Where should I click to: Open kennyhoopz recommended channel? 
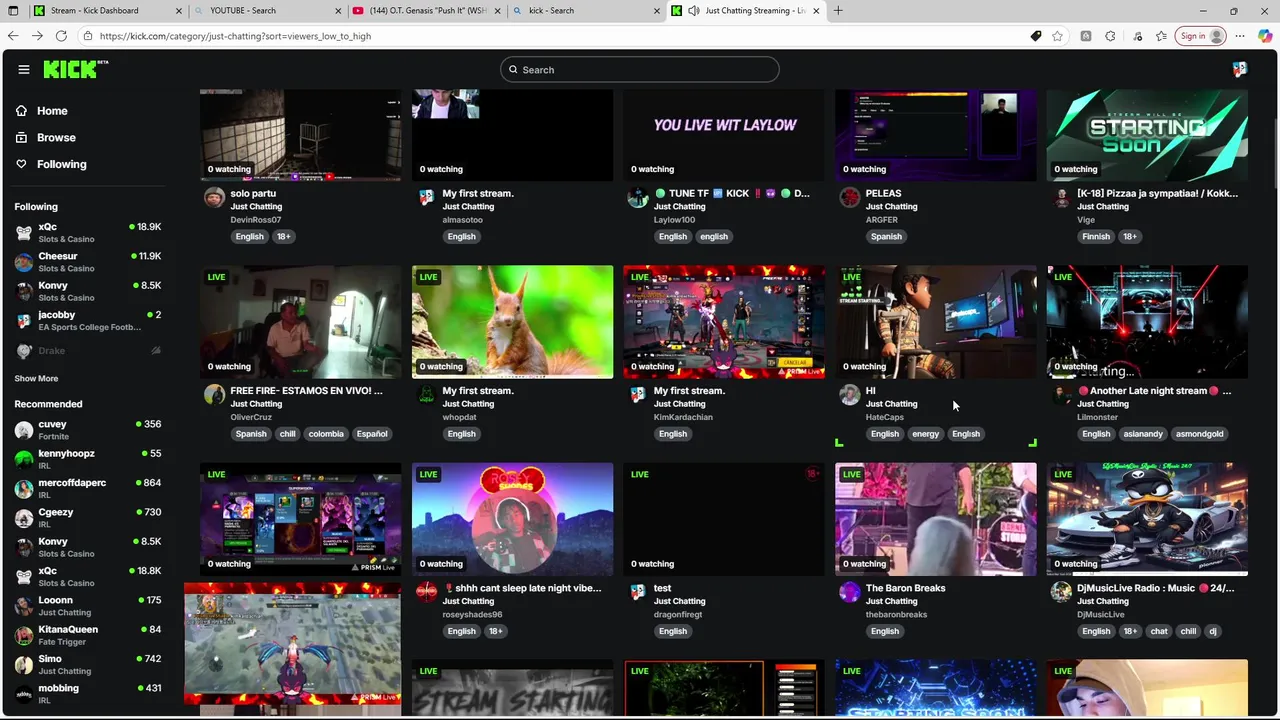88,459
